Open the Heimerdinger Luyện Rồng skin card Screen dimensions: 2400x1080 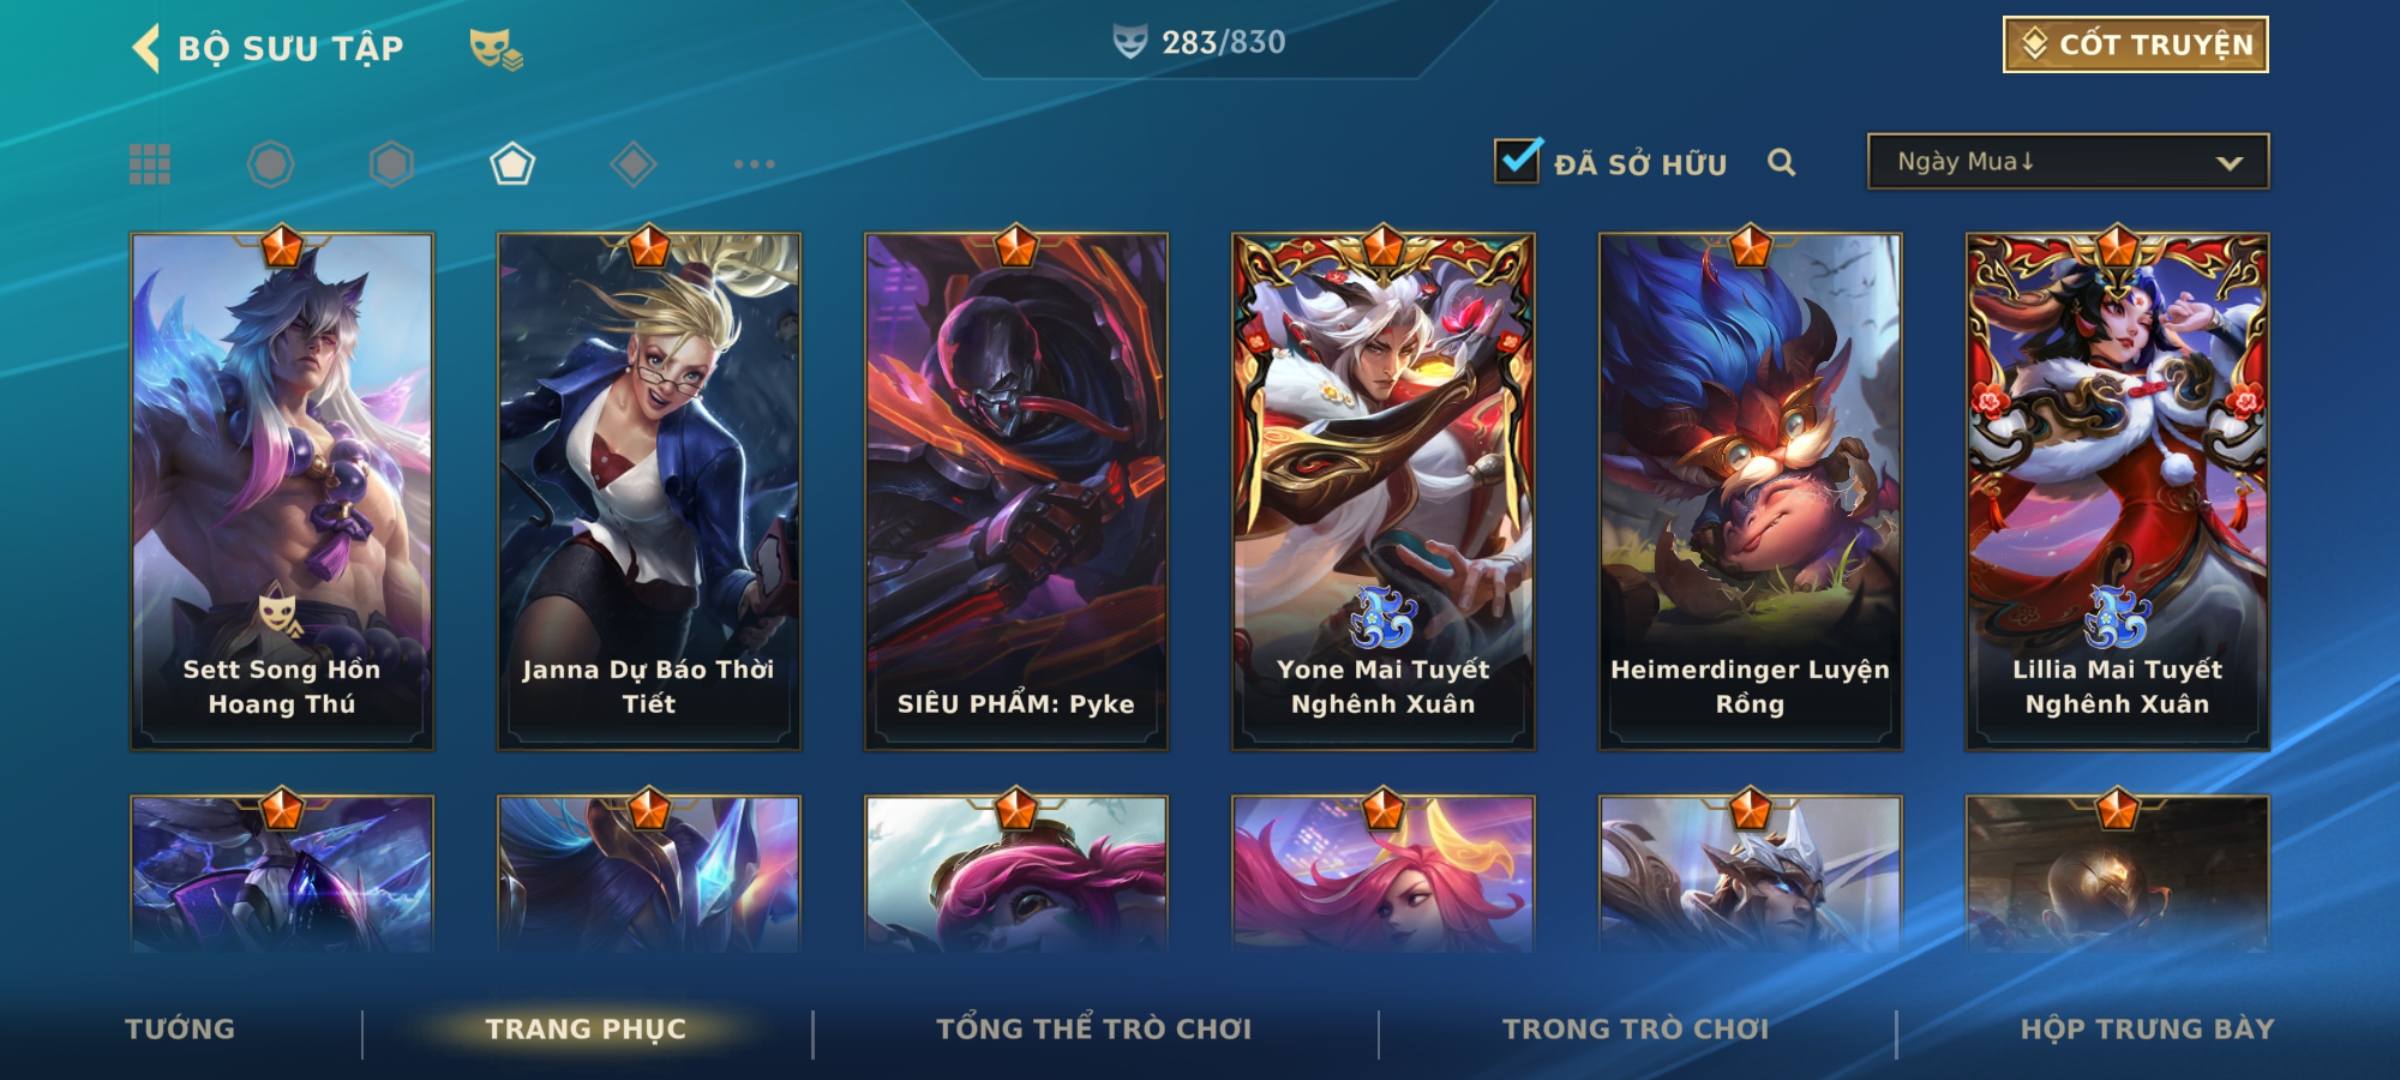pyautogui.click(x=1750, y=491)
